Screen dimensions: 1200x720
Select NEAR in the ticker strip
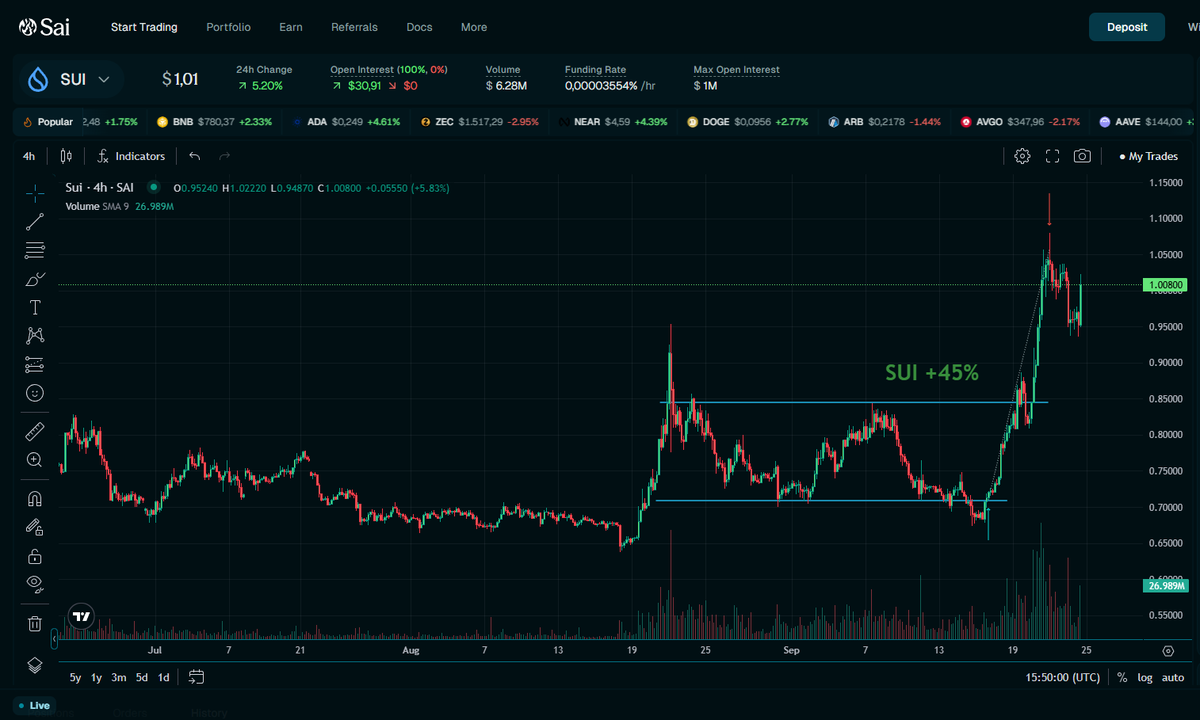coord(613,122)
